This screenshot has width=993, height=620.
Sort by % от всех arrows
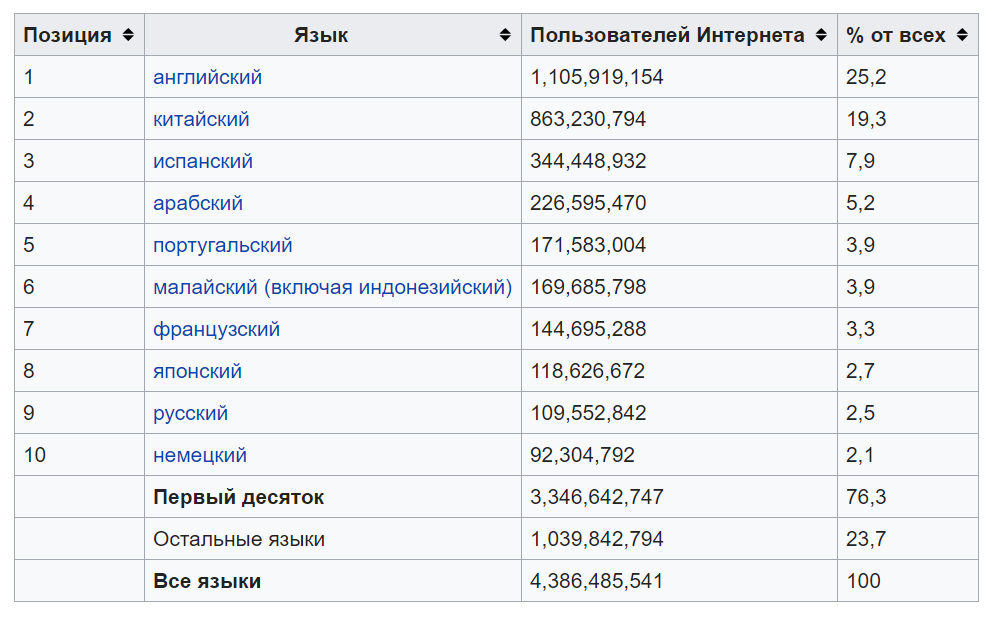point(962,35)
